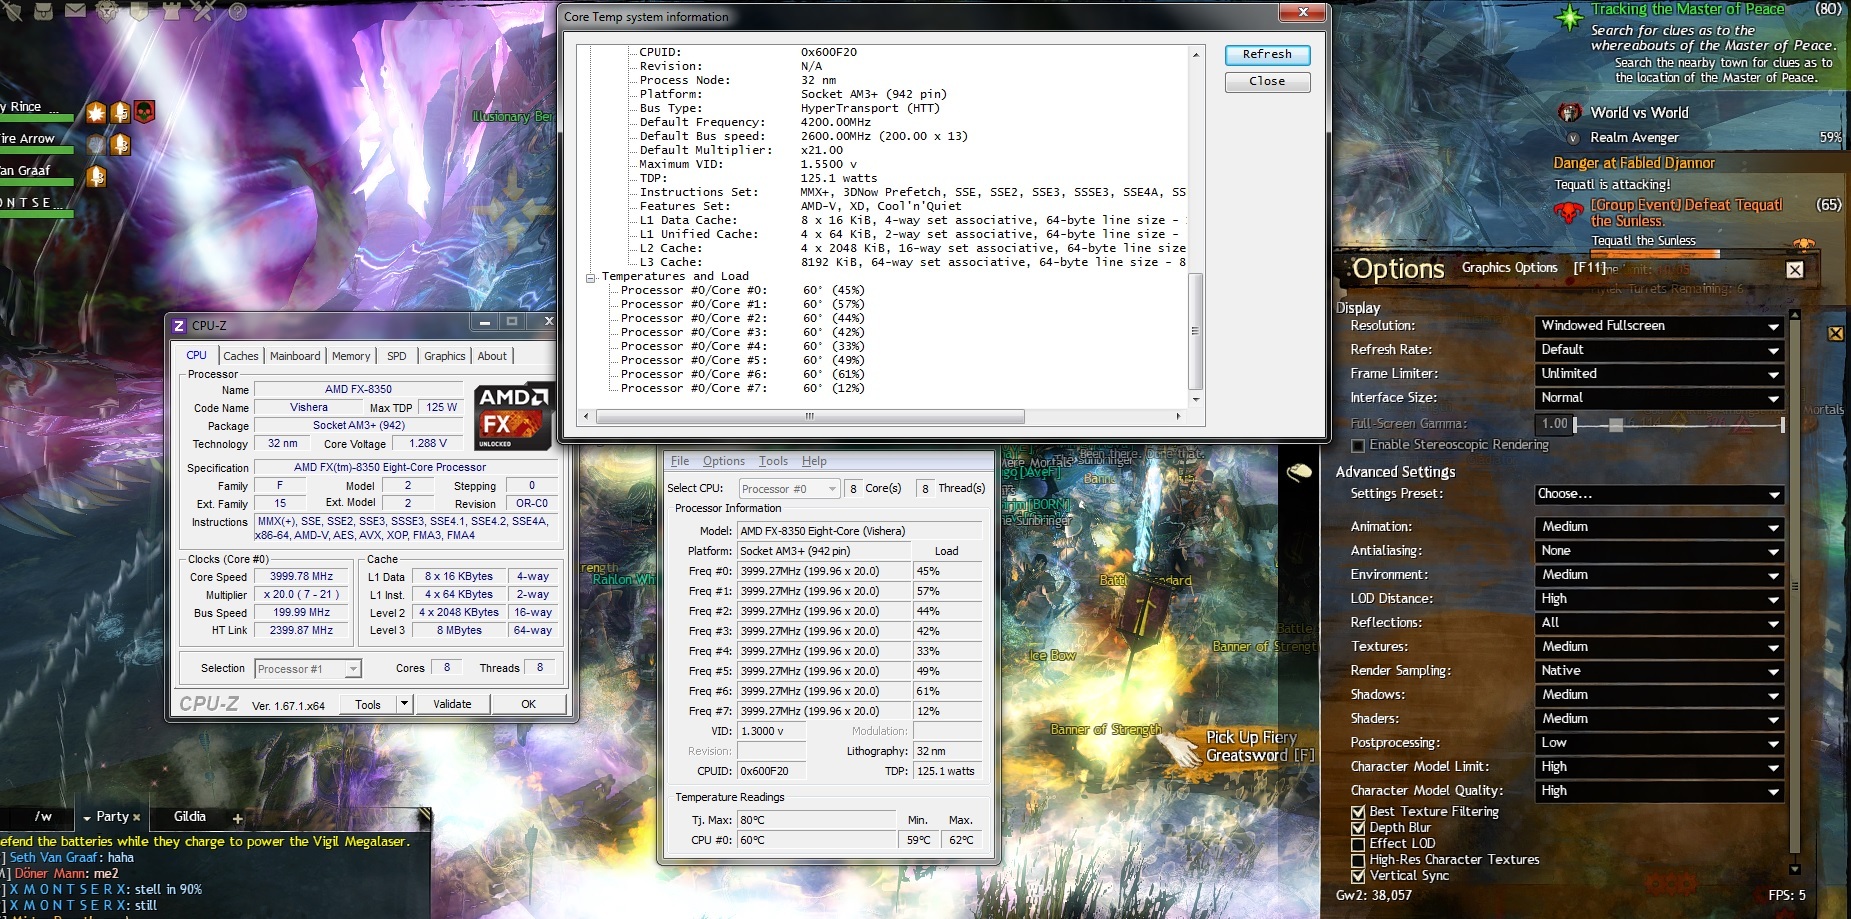Disable the Vertical Sync checkbox

tap(1358, 876)
